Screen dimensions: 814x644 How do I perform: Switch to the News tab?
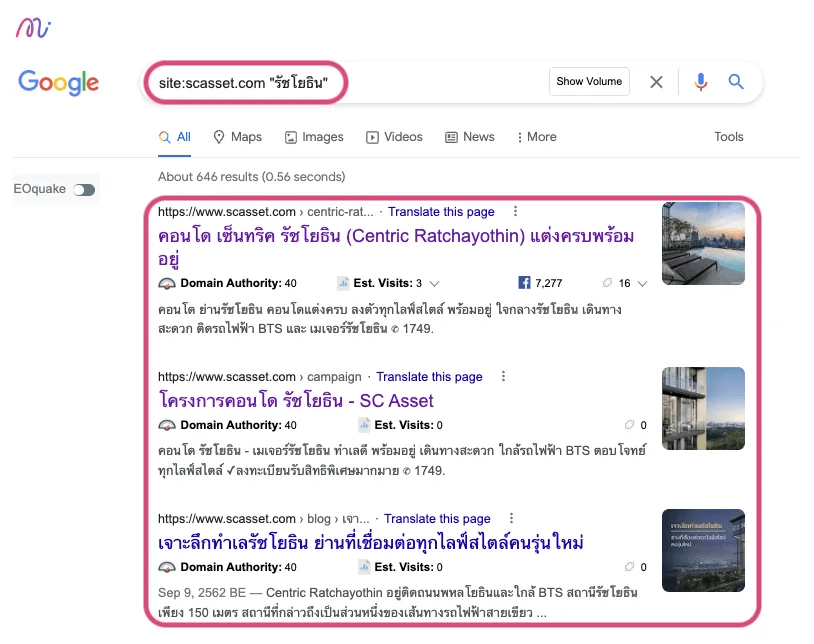pyautogui.click(x=470, y=137)
